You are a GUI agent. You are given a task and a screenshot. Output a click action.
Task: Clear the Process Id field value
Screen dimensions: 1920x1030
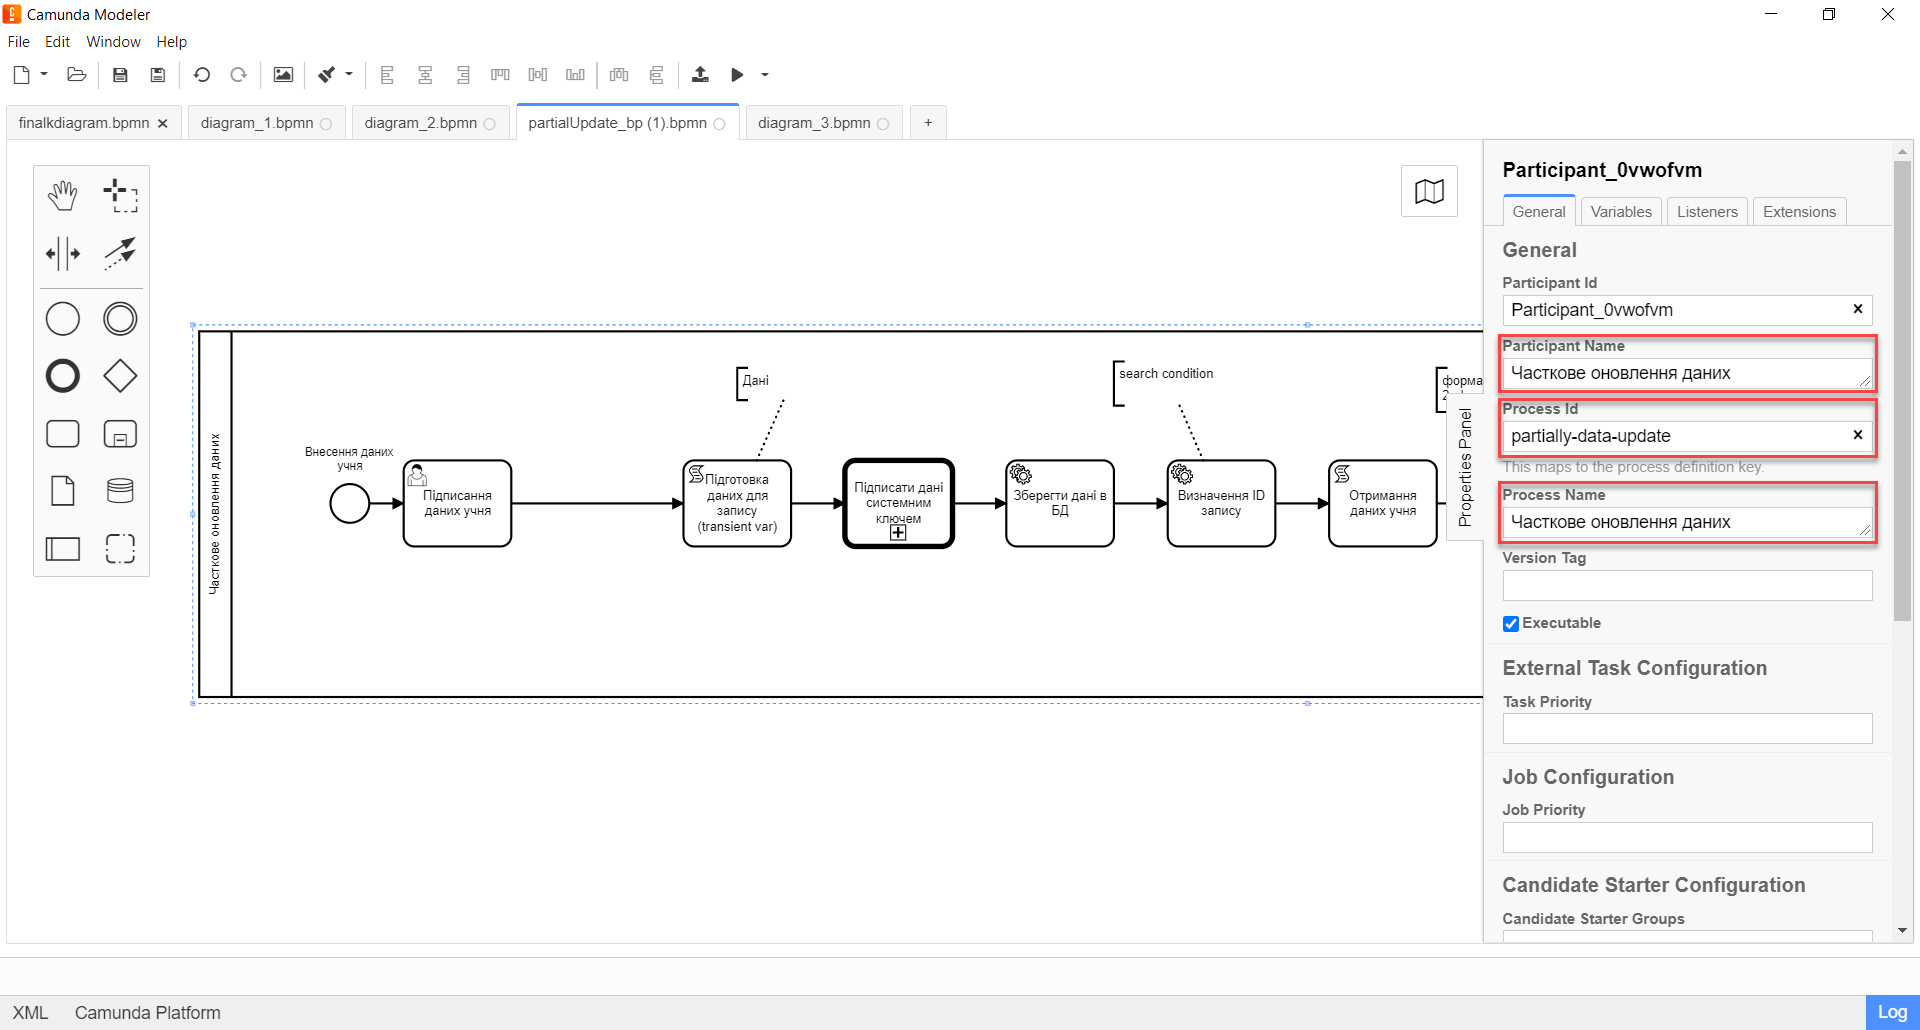pos(1857,435)
